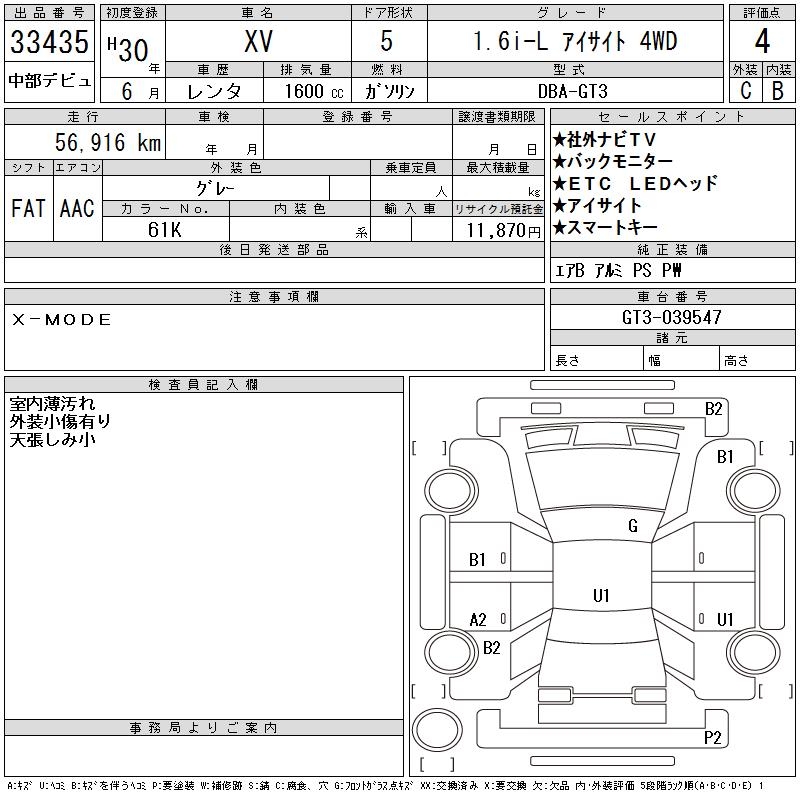Click the inspector note 室内薄汚れ
800x800 pixels.
(x=53, y=404)
